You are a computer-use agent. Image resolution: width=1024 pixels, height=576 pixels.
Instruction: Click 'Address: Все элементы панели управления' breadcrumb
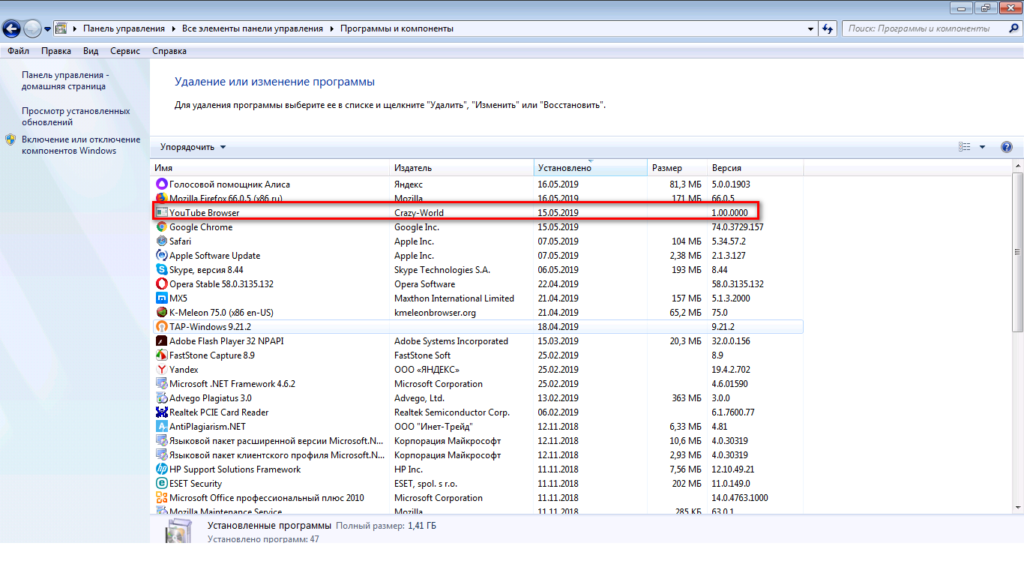[x=252, y=29]
